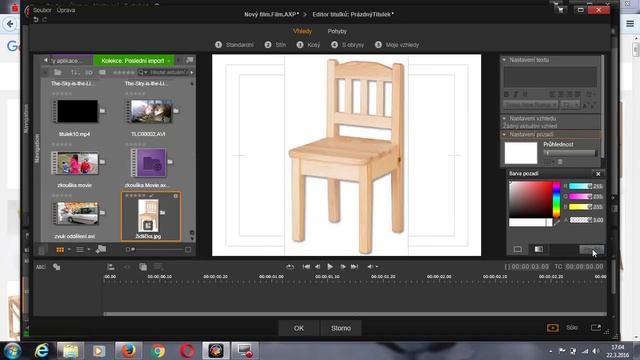Image resolution: width=640 pixels, height=360 pixels.
Task: Switch library to list details view
Action: click(80, 249)
